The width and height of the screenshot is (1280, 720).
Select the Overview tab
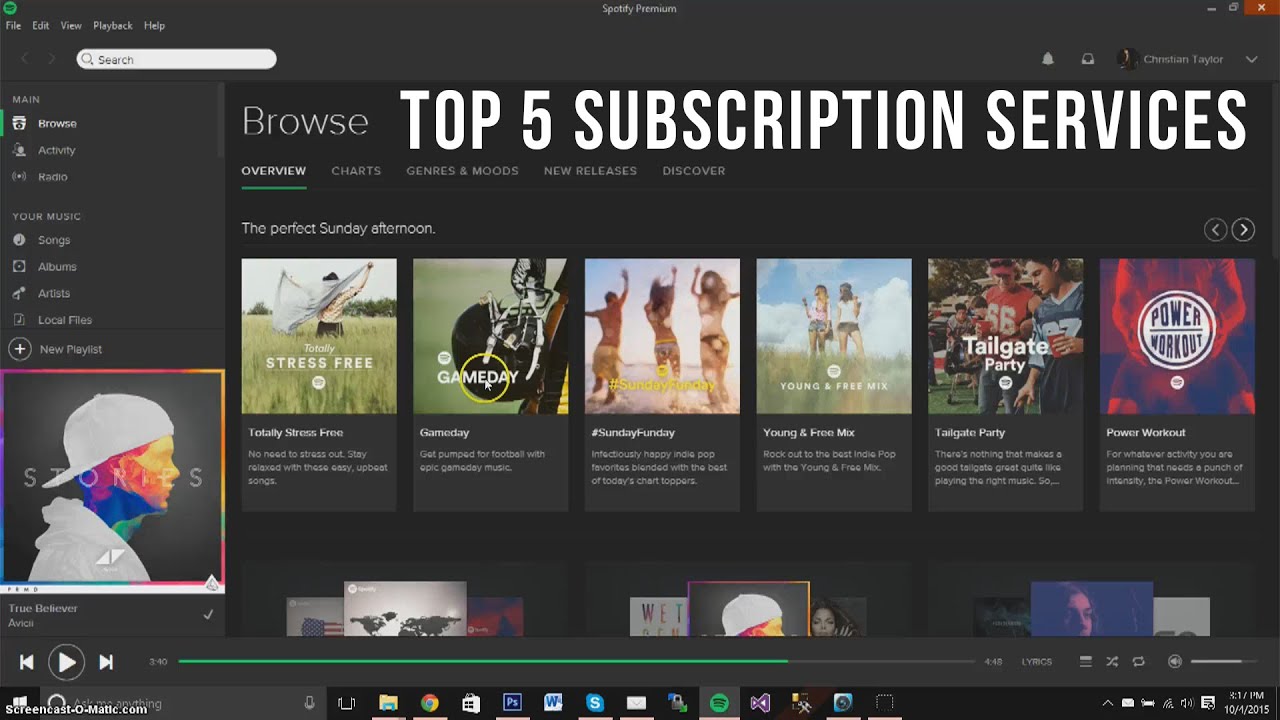tap(273, 171)
